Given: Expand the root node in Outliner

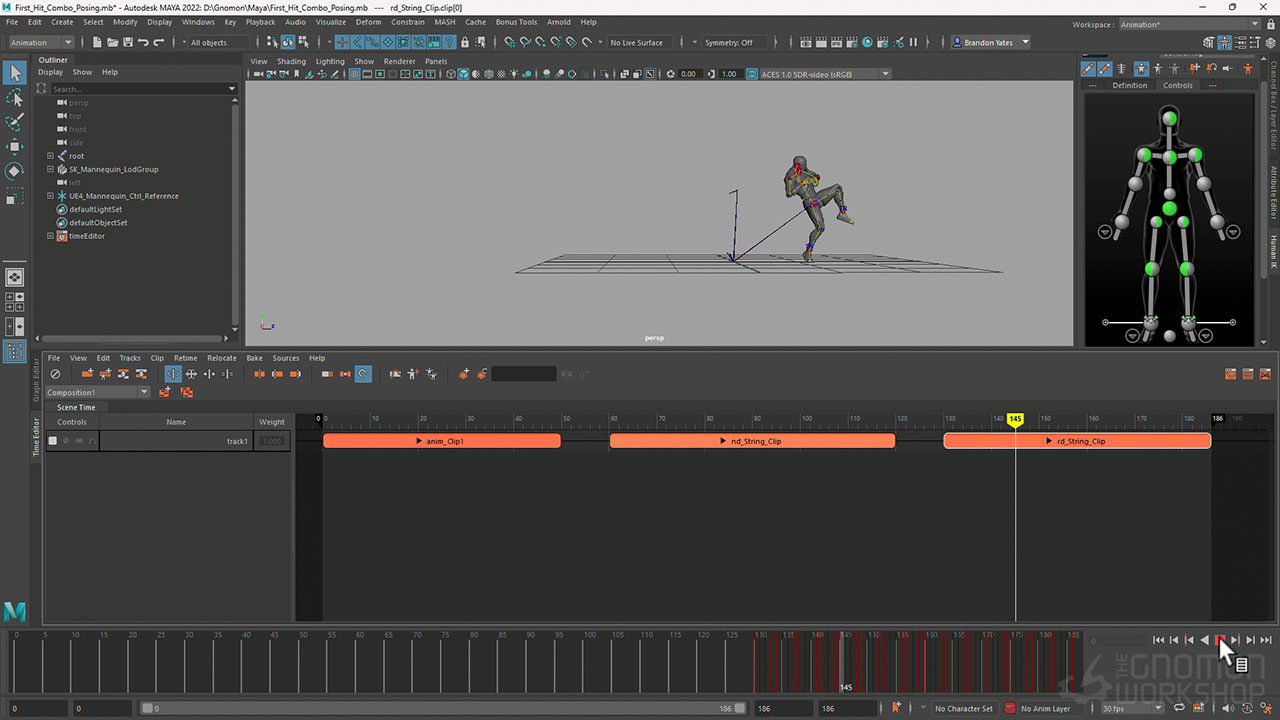Looking at the screenshot, I should [x=50, y=156].
